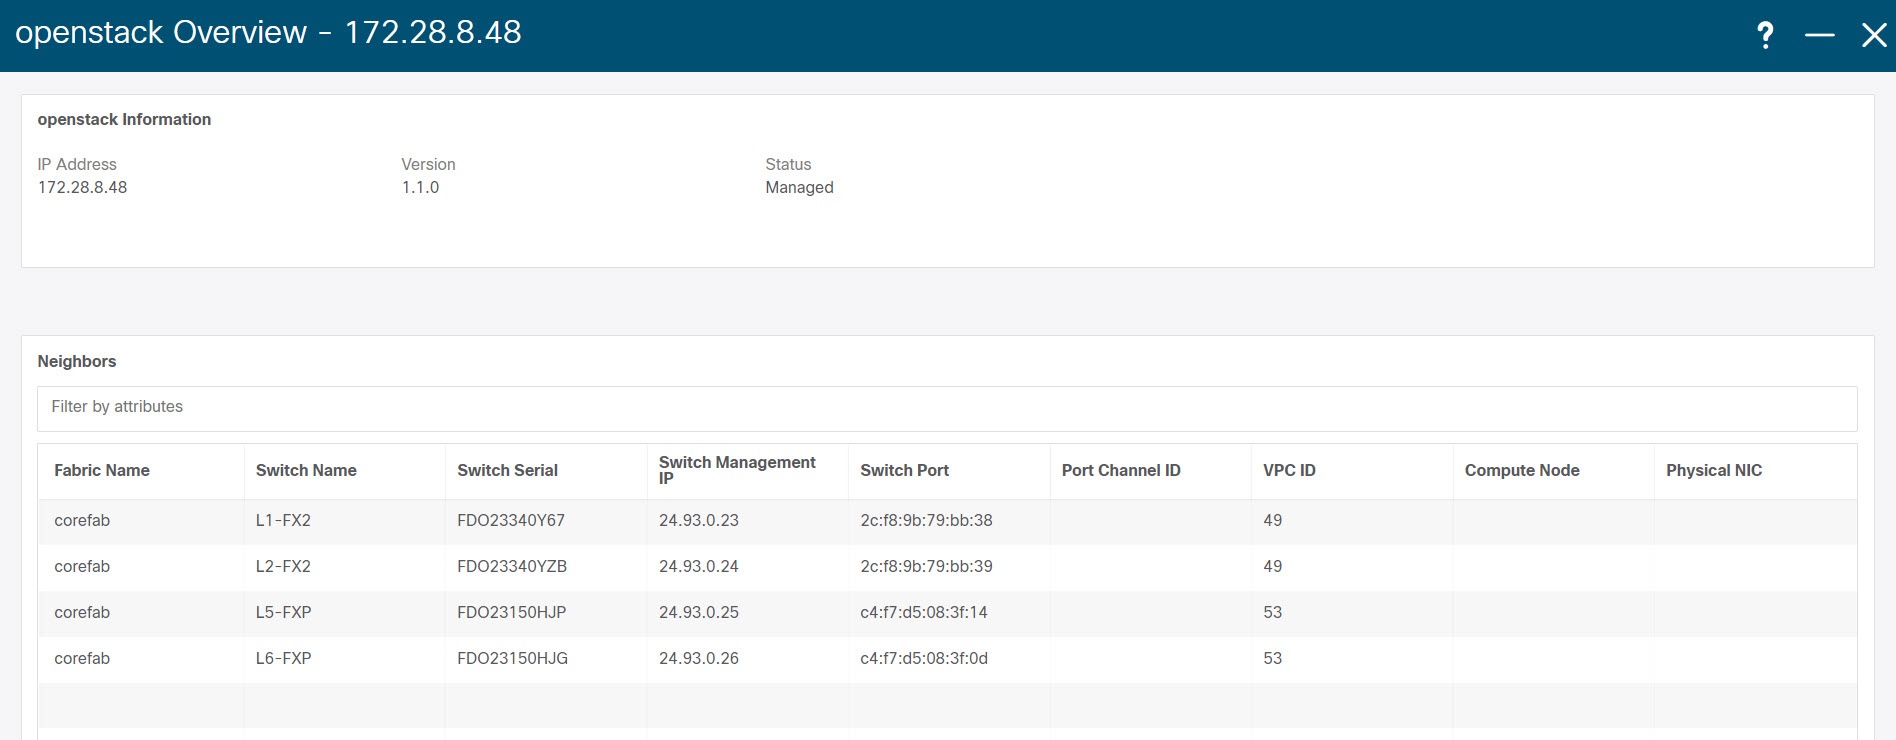The width and height of the screenshot is (1896, 740).
Task: Click VPC ID 53 in L6-FXP row
Action: pyautogui.click(x=1272, y=659)
